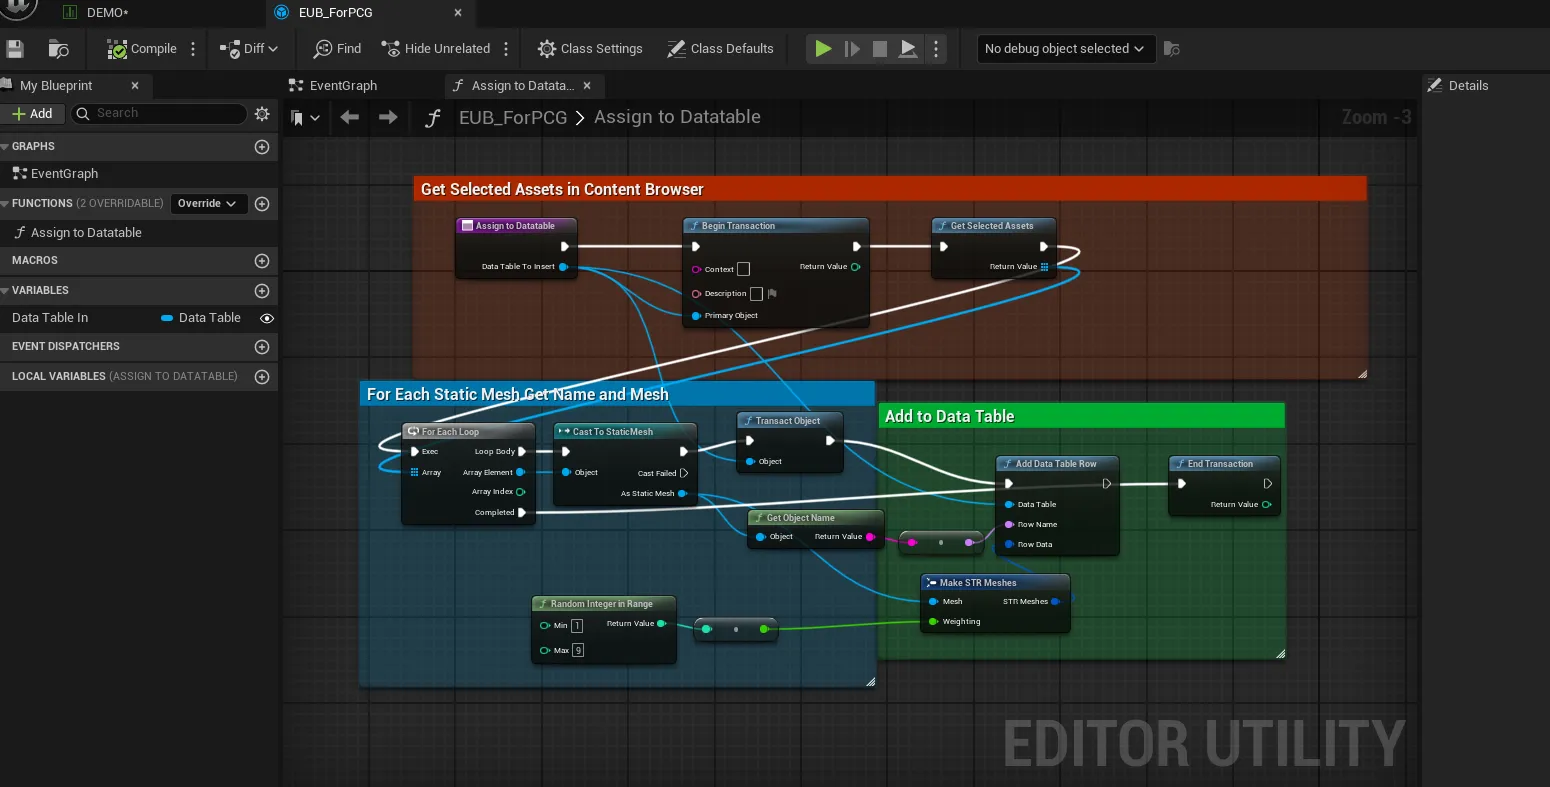Image resolution: width=1550 pixels, height=787 pixels.
Task: Select the My Blueprint panel tab
Action: pos(56,85)
